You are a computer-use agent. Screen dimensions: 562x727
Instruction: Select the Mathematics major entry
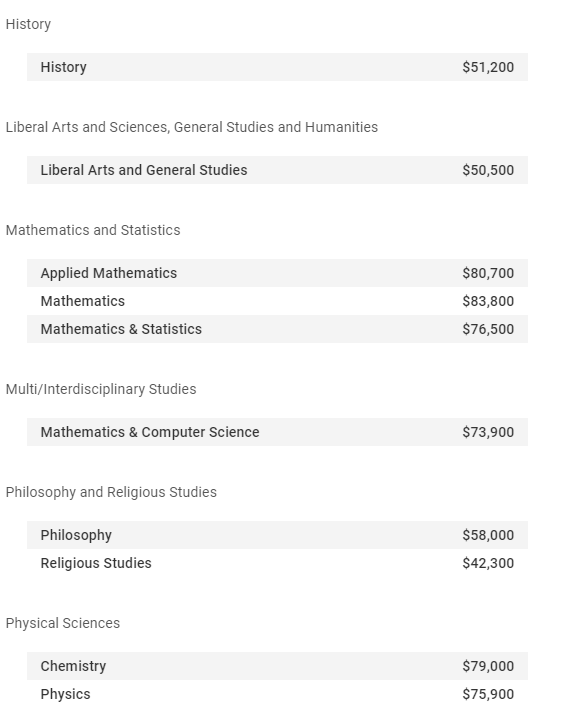277,301
